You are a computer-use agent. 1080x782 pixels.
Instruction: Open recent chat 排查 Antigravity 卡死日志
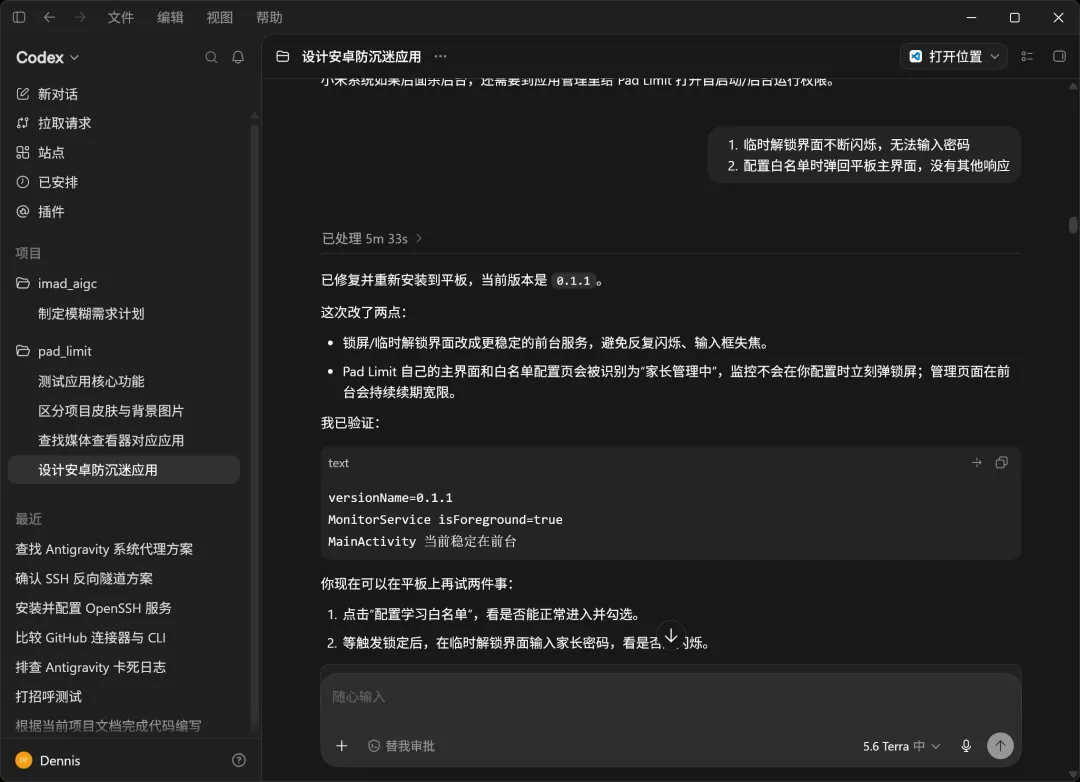coord(90,668)
